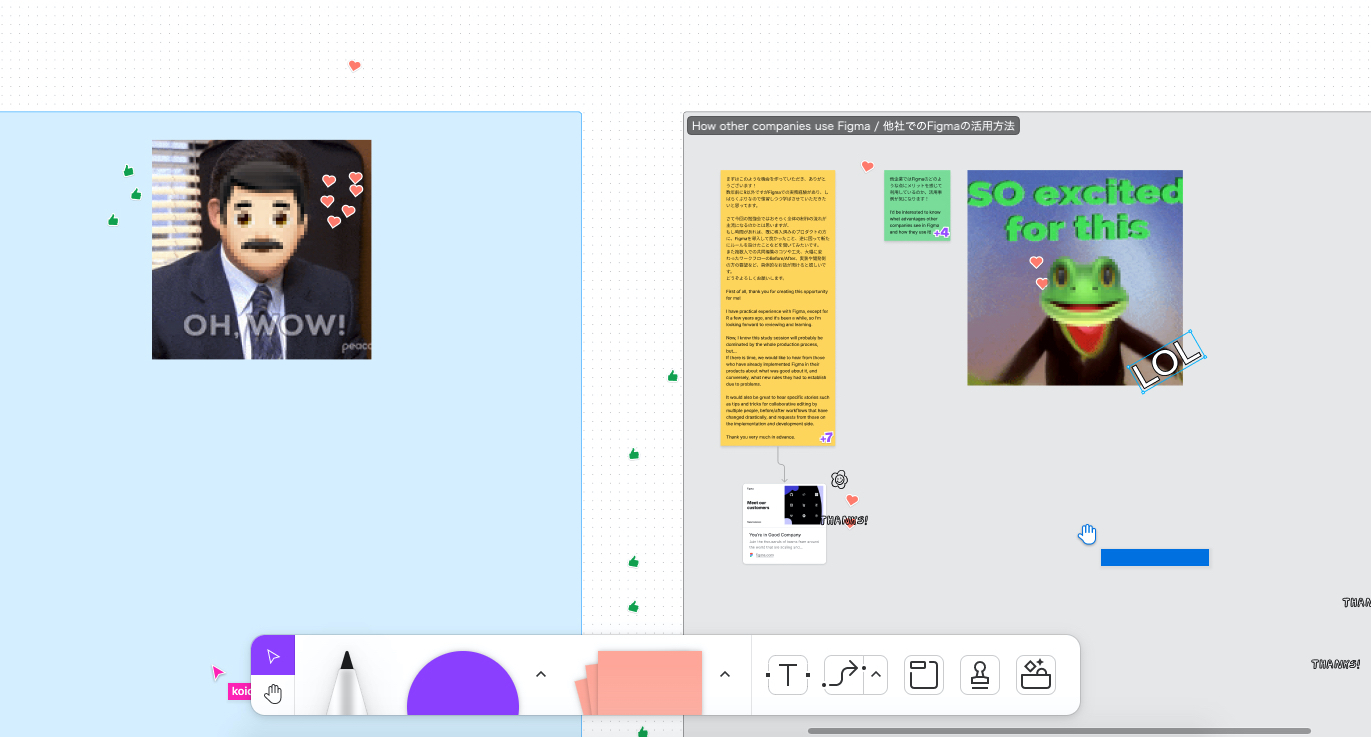Screen dimensions: 1371x737
Task: Choose the purple circle shape tool
Action: click(x=463, y=684)
